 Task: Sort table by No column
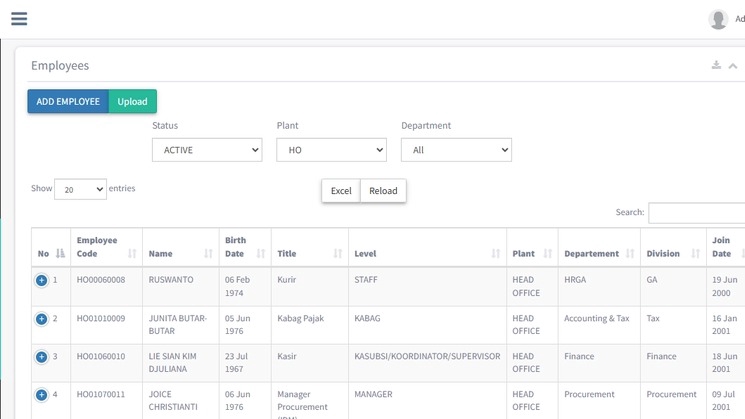pyautogui.click(x=50, y=254)
